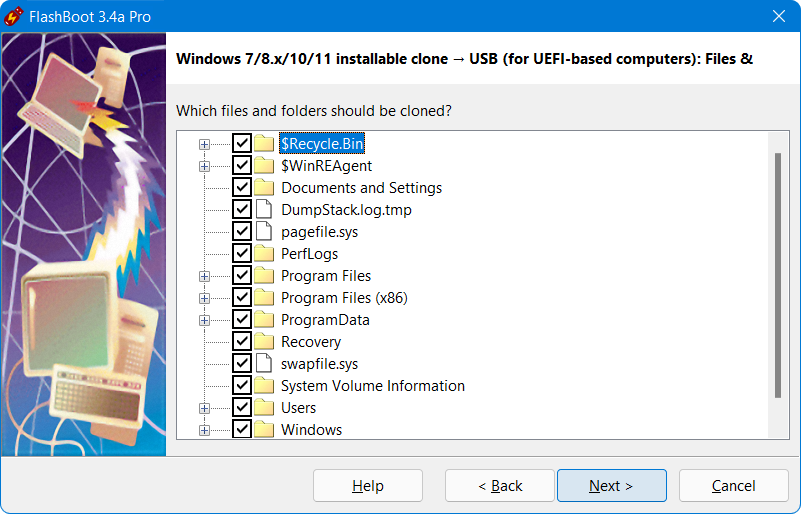Click the swapfile.sys file icon

[264, 363]
